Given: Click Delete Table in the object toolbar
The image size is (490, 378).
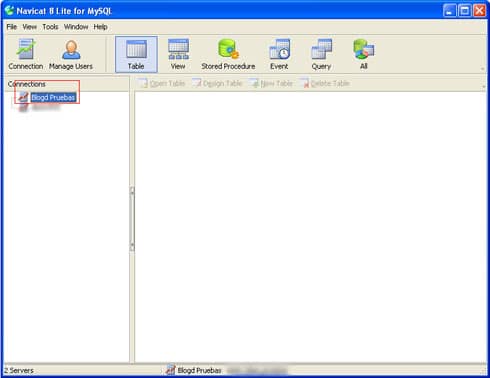Looking at the screenshot, I should coord(325,83).
